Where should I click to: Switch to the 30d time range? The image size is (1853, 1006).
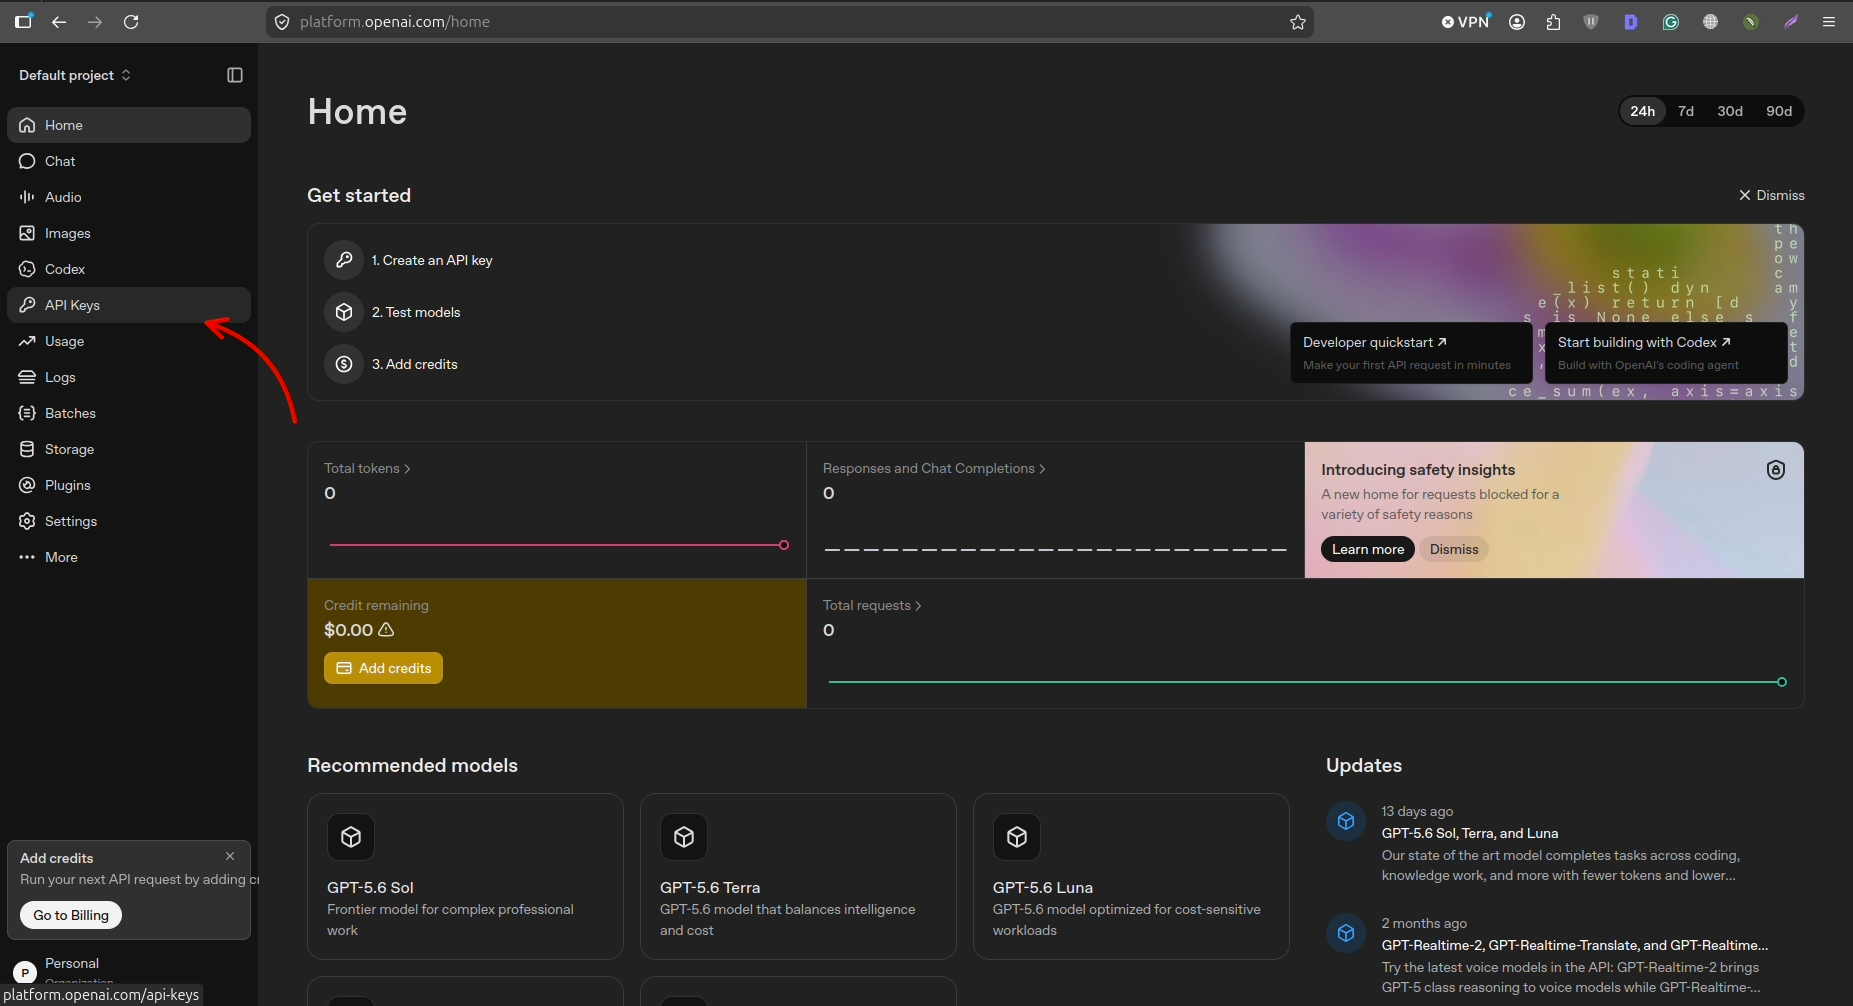tap(1730, 111)
